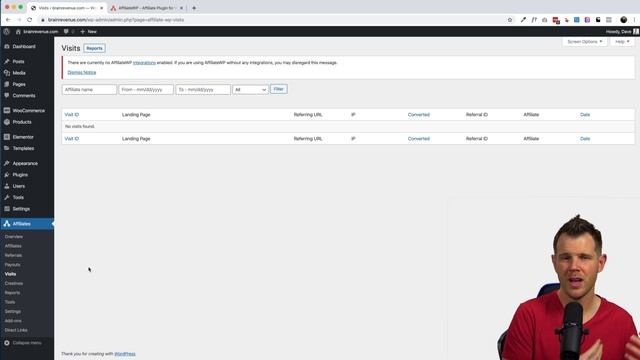Screen dimensions: 640x360
Task: Expand the Help panel
Action: point(622,42)
